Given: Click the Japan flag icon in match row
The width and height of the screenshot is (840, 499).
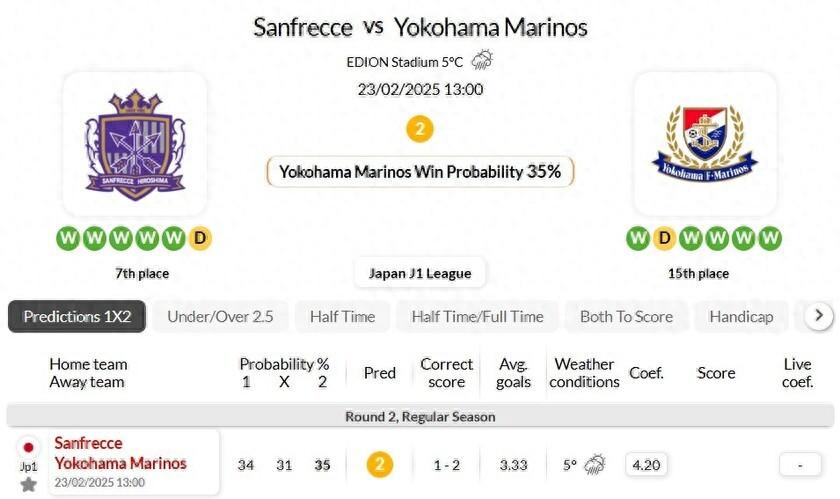Looking at the screenshot, I should tap(28, 447).
